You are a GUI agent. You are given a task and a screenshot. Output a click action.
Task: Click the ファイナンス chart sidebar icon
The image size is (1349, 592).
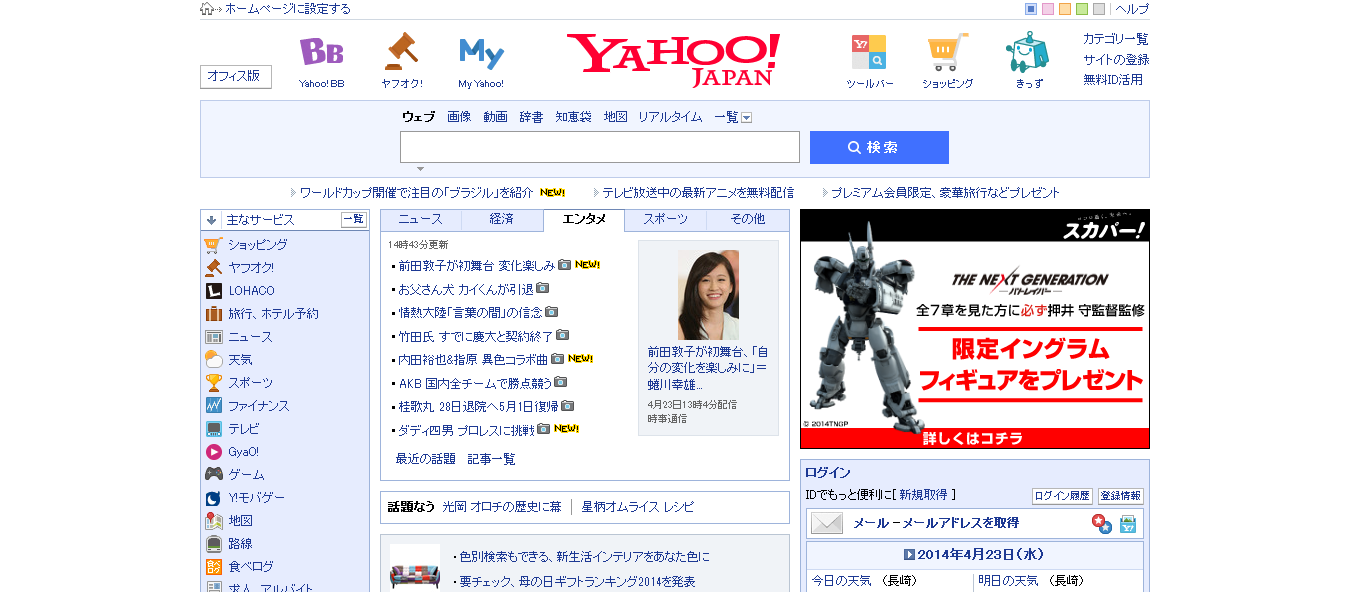(213, 406)
